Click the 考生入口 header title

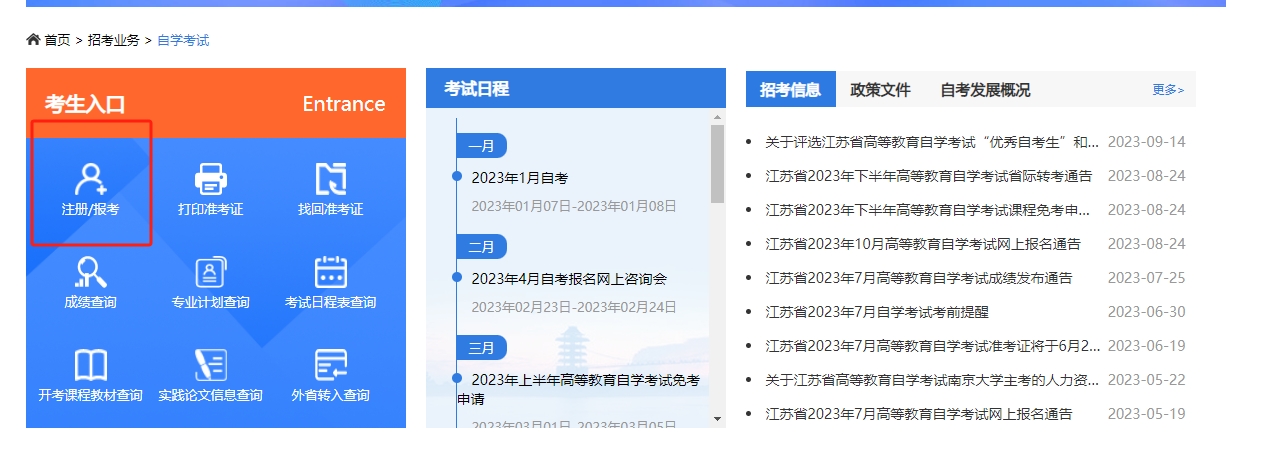(x=85, y=104)
